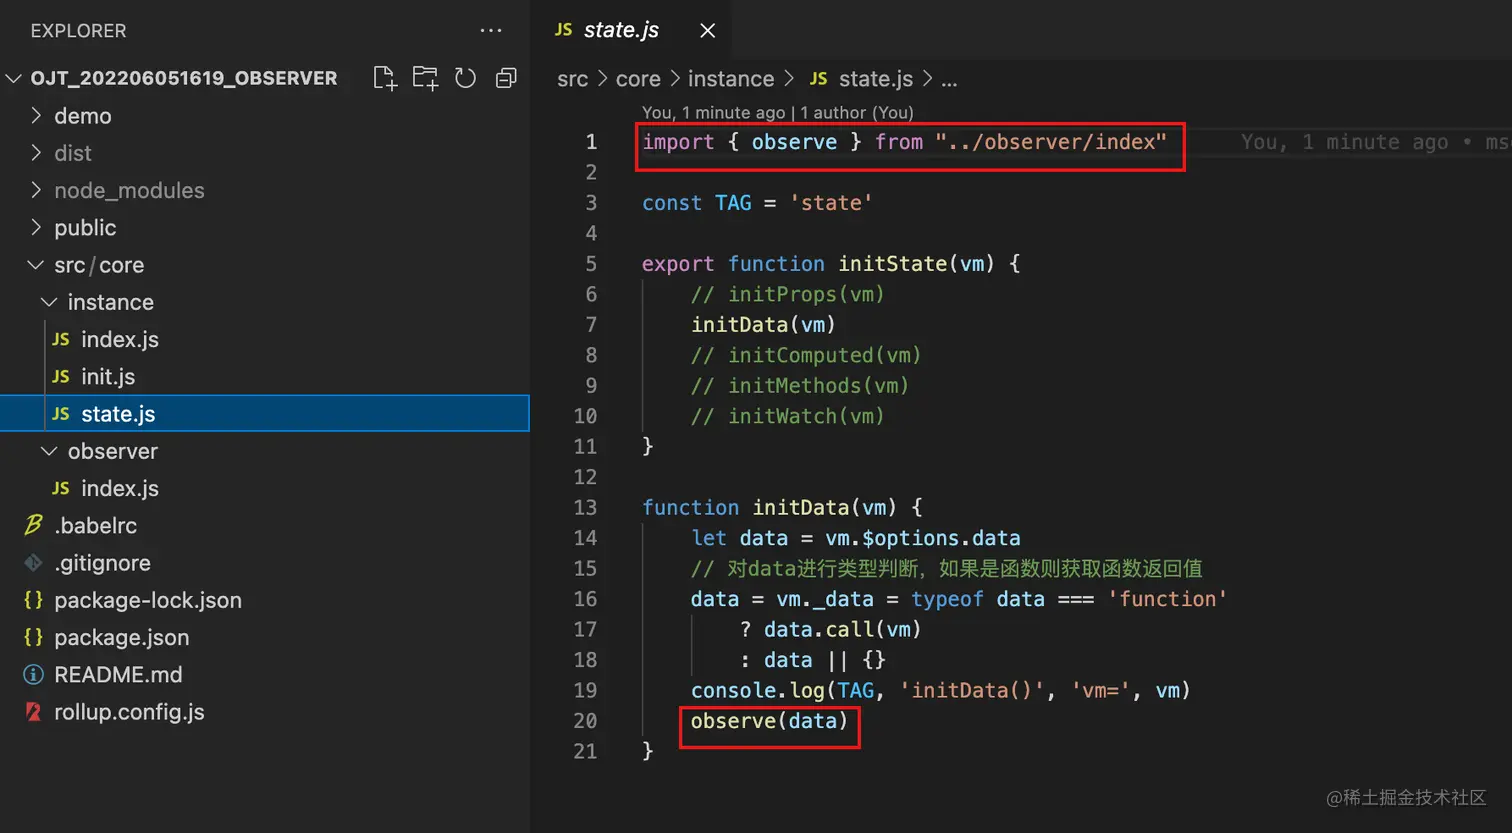Click line number 5 in the gutter
This screenshot has width=1512, height=833.
click(x=591, y=264)
